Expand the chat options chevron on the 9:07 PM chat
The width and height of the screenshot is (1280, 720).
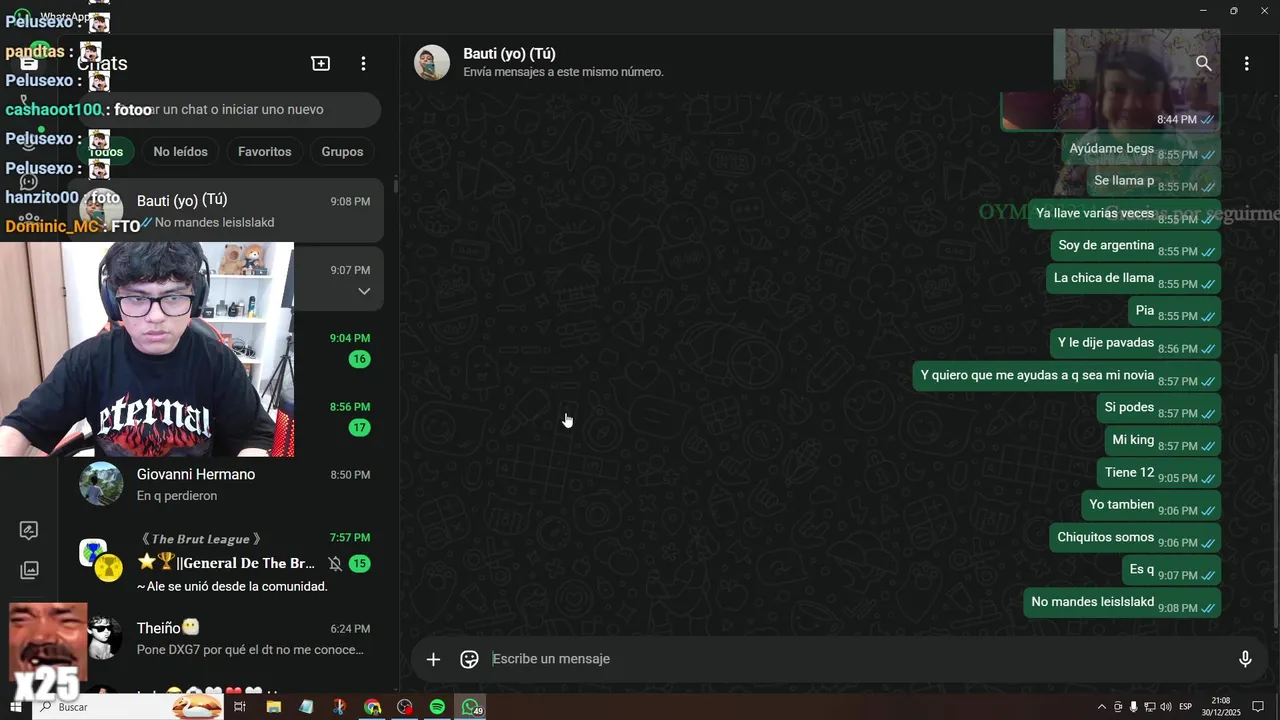coord(364,291)
